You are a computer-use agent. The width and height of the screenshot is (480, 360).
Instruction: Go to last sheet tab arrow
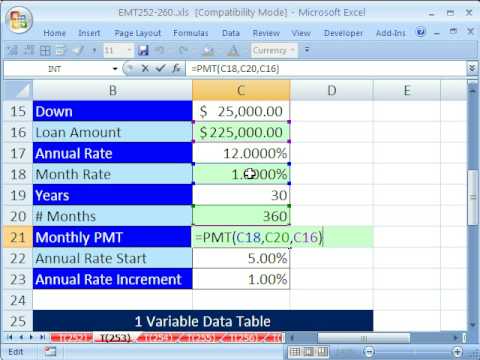[42, 337]
